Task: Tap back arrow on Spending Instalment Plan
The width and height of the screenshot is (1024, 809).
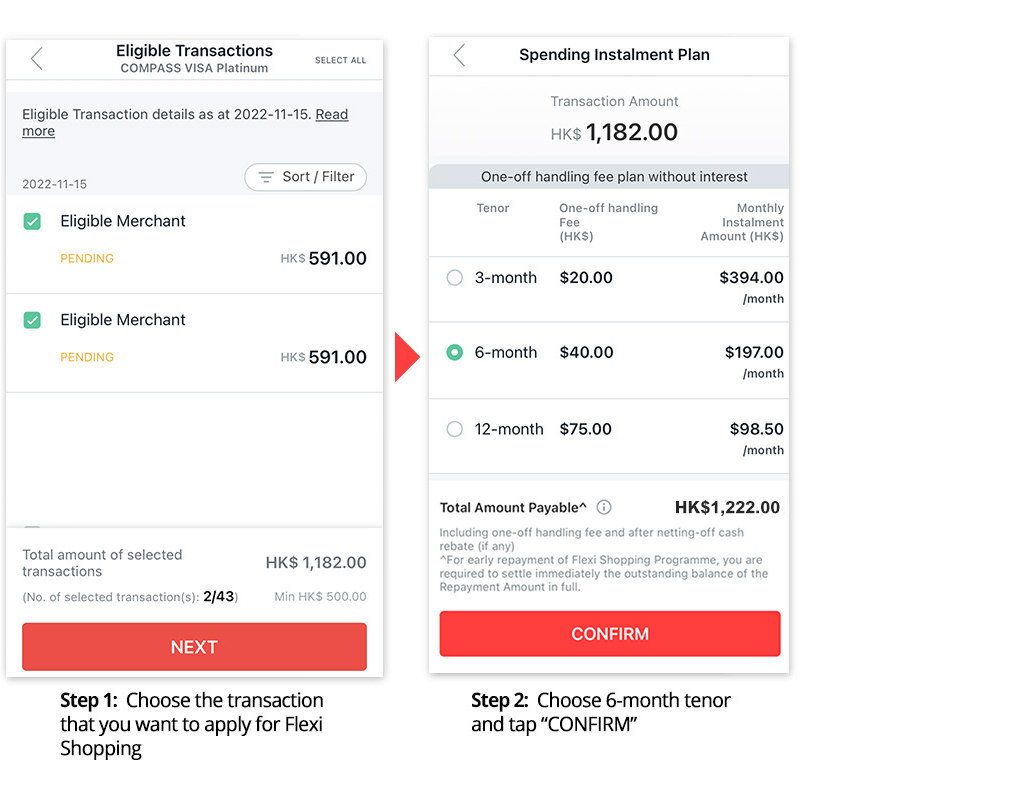Action: [x=459, y=55]
